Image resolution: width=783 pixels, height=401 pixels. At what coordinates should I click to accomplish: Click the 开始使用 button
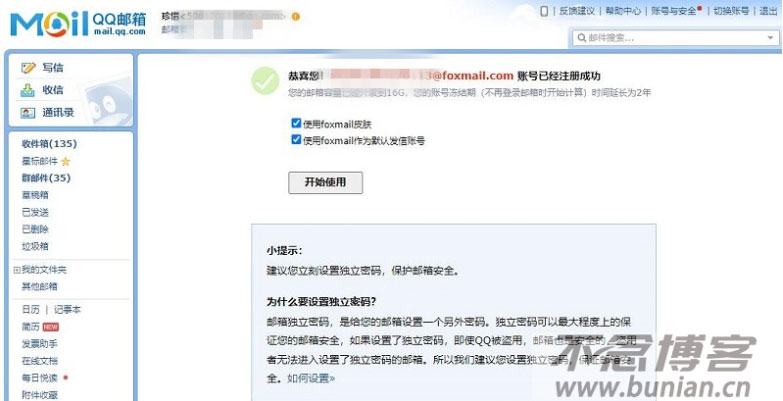click(326, 183)
